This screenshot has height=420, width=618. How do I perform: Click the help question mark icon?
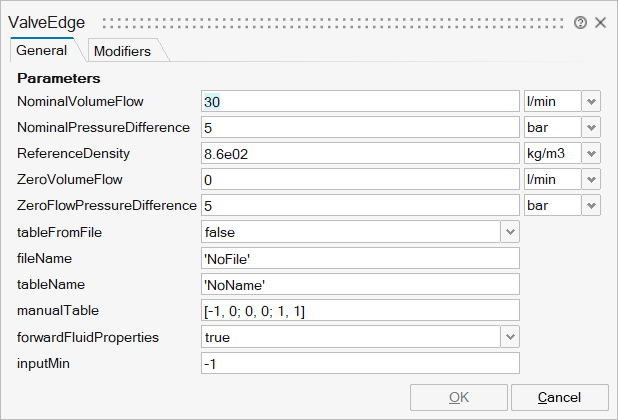[x=581, y=22]
